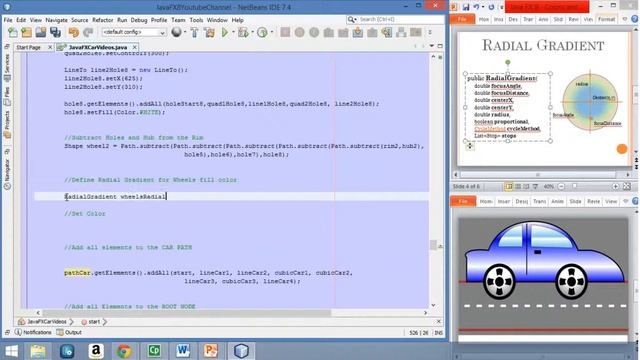The width and height of the screenshot is (640, 360).
Task: Open Chrome from taskbar
Action: (124, 351)
